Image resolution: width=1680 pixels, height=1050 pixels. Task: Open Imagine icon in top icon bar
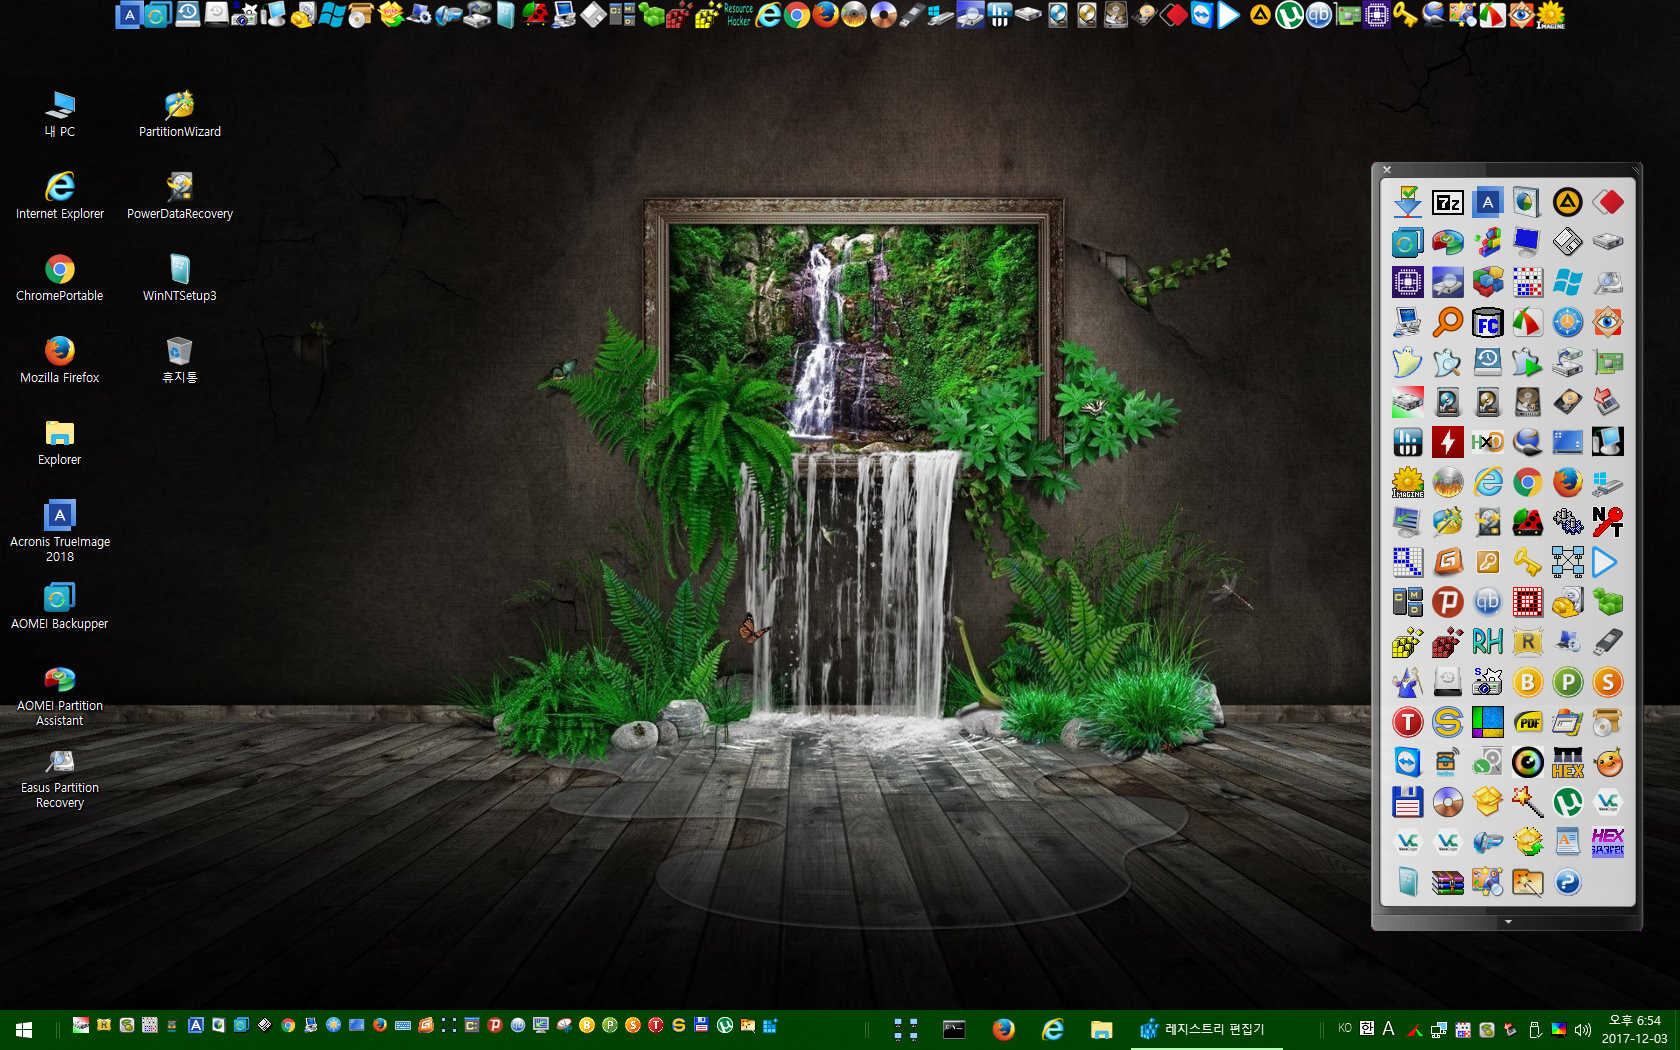point(1550,15)
